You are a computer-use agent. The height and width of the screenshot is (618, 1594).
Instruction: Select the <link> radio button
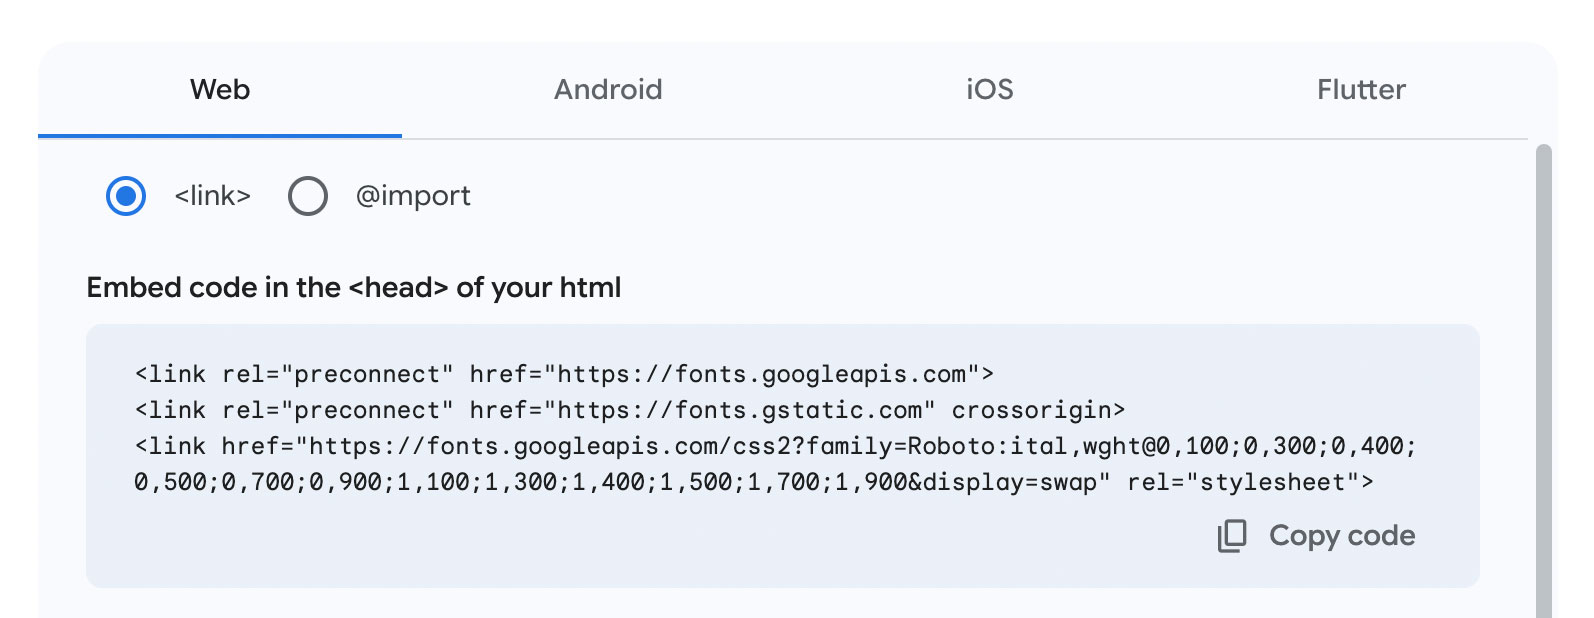coord(125,196)
